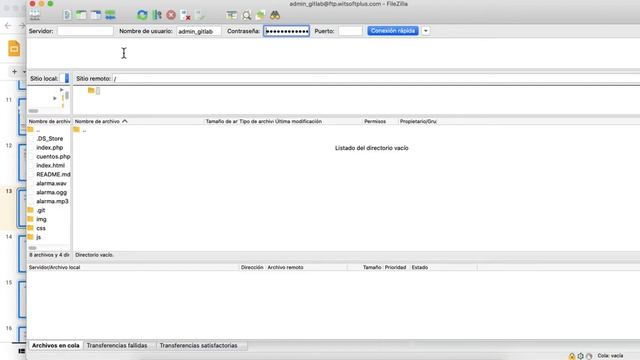Toggle local directory tree icon

click(81, 15)
